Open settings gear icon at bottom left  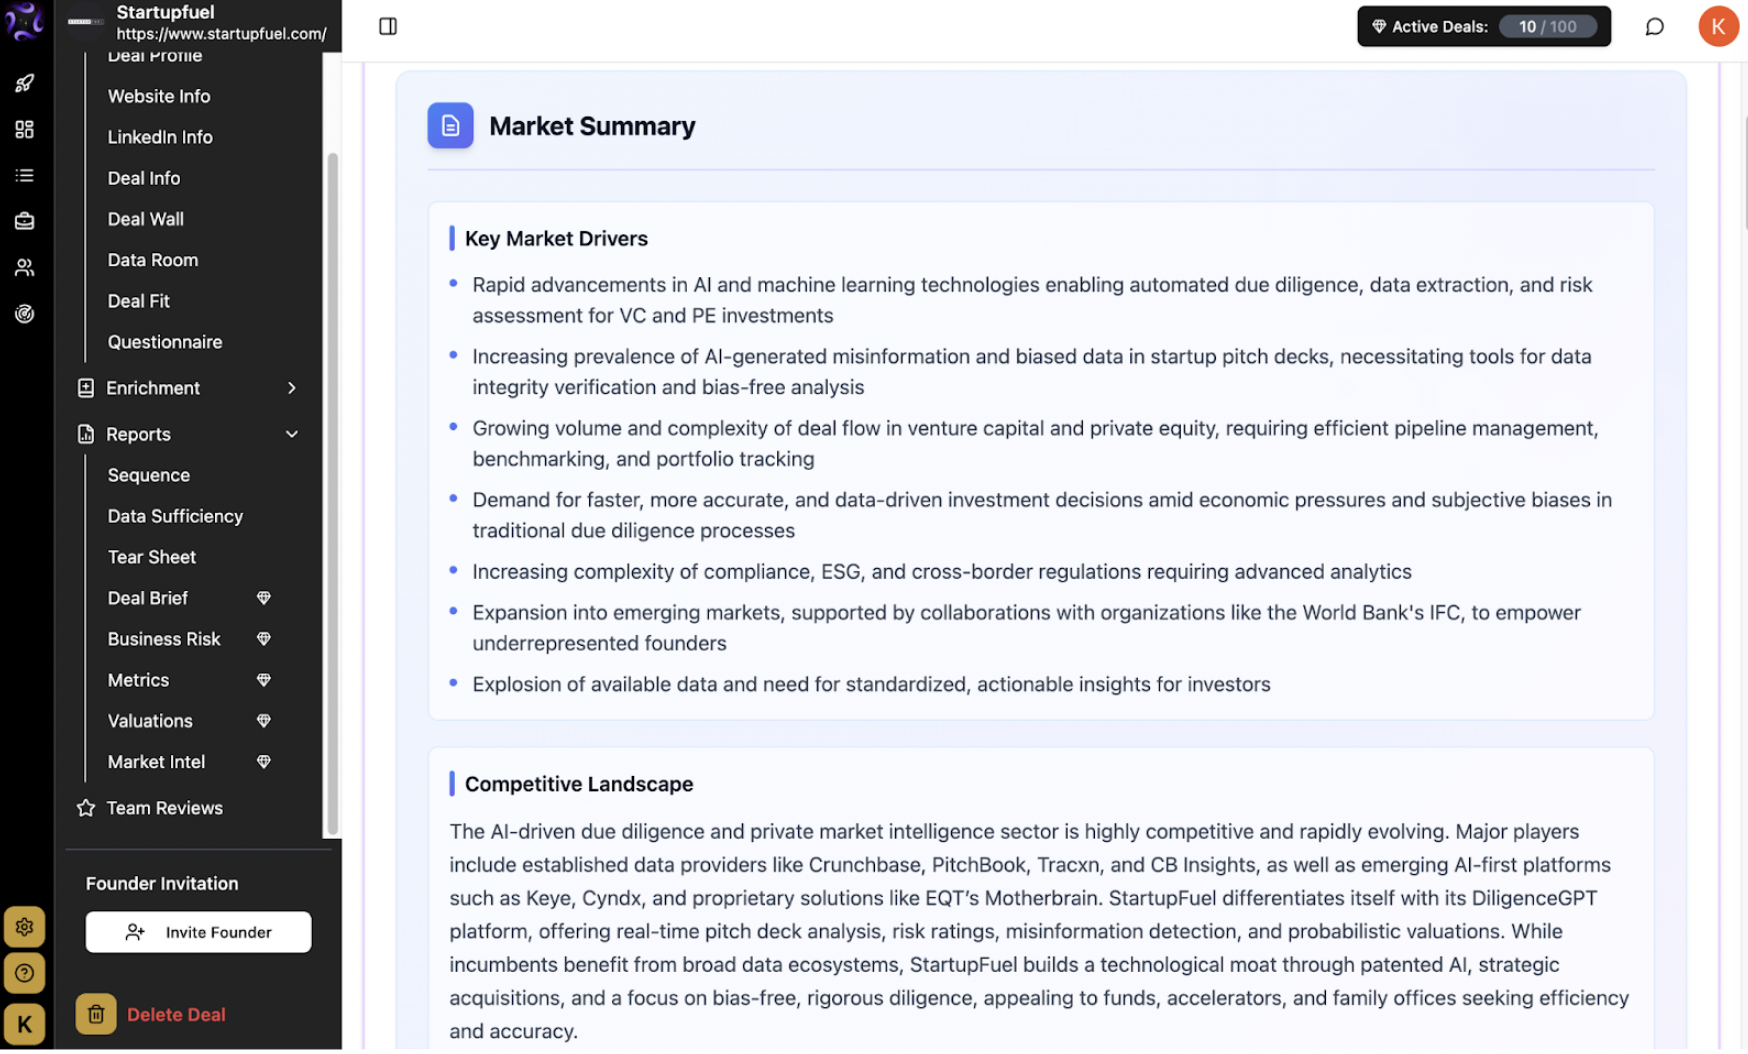(x=24, y=927)
